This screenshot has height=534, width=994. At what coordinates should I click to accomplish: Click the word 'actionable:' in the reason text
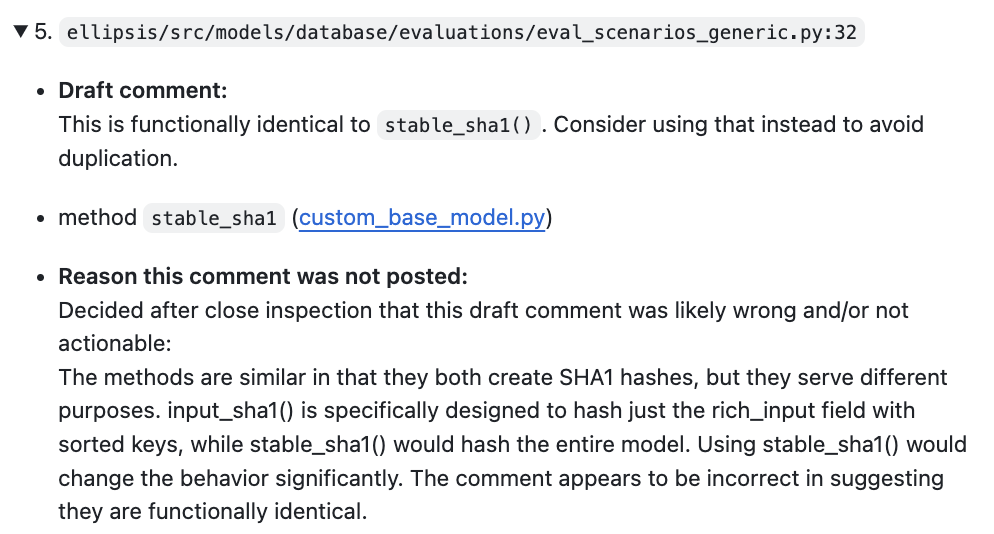tap(115, 343)
